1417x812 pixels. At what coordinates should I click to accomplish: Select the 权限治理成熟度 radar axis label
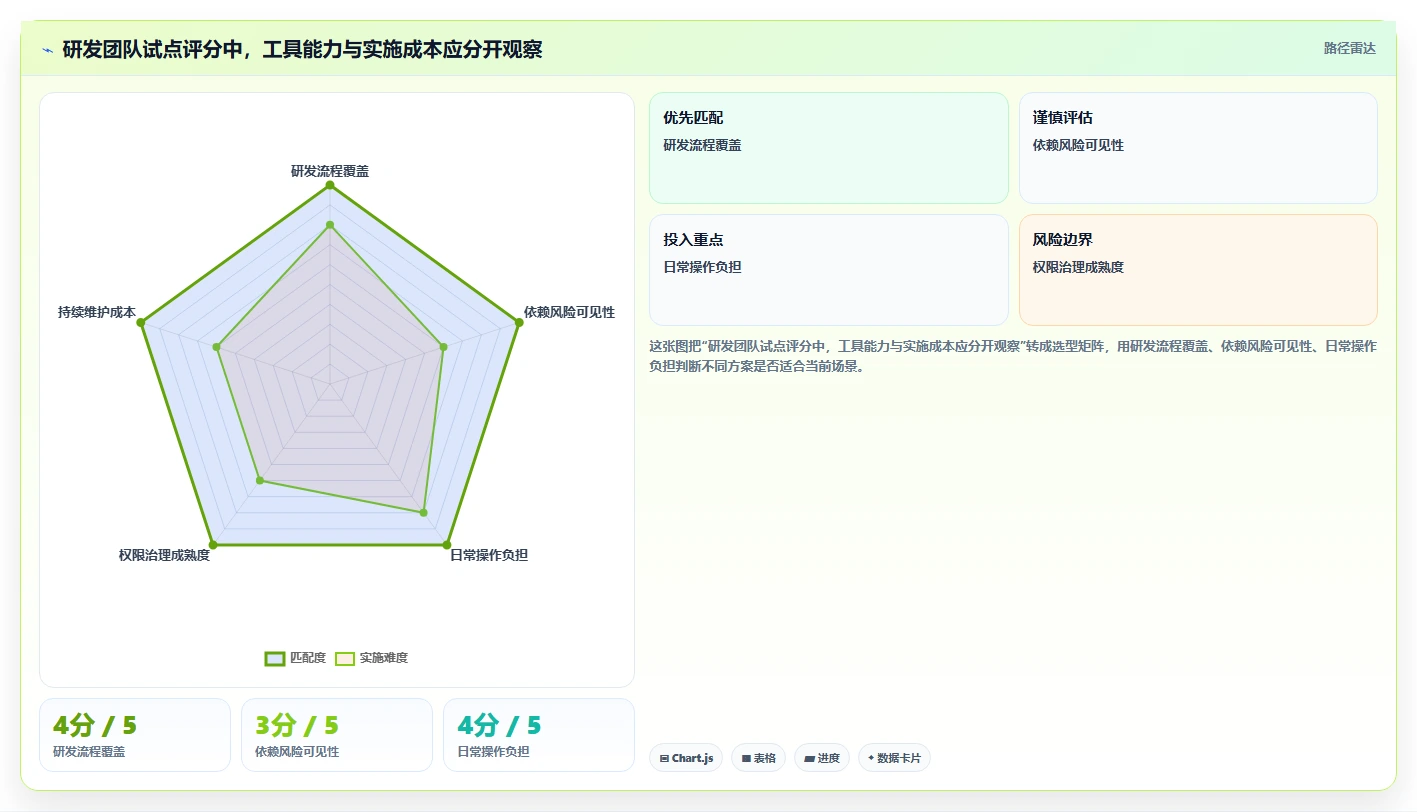tap(164, 555)
